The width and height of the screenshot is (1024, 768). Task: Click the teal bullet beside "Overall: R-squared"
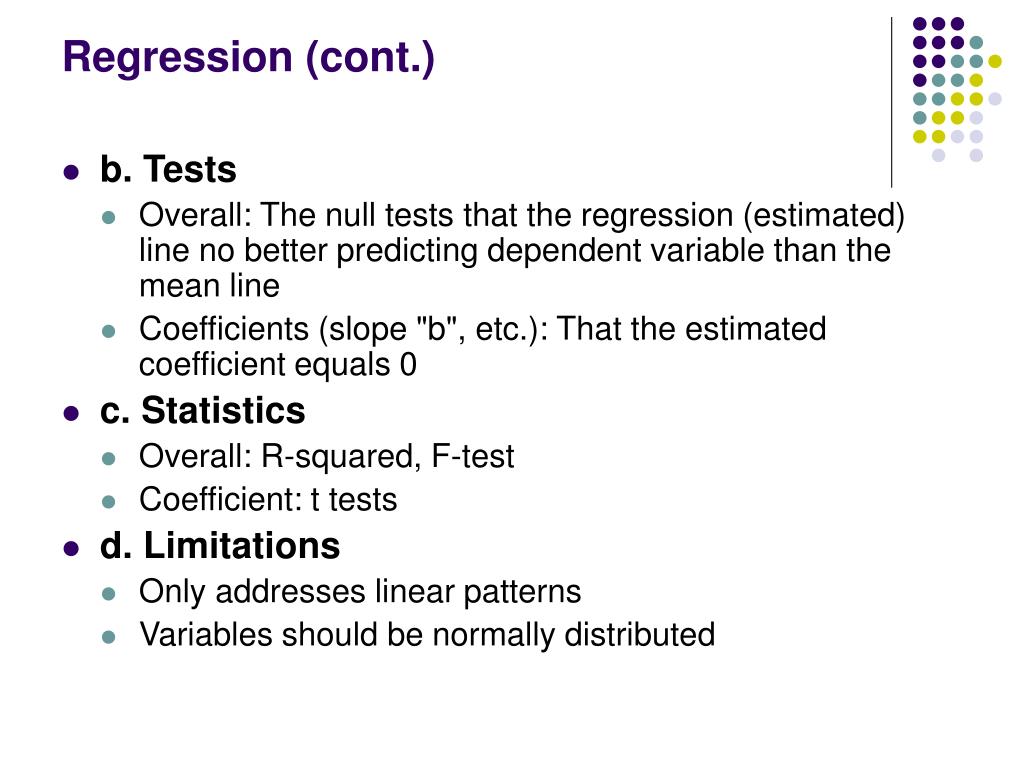pos(109,459)
